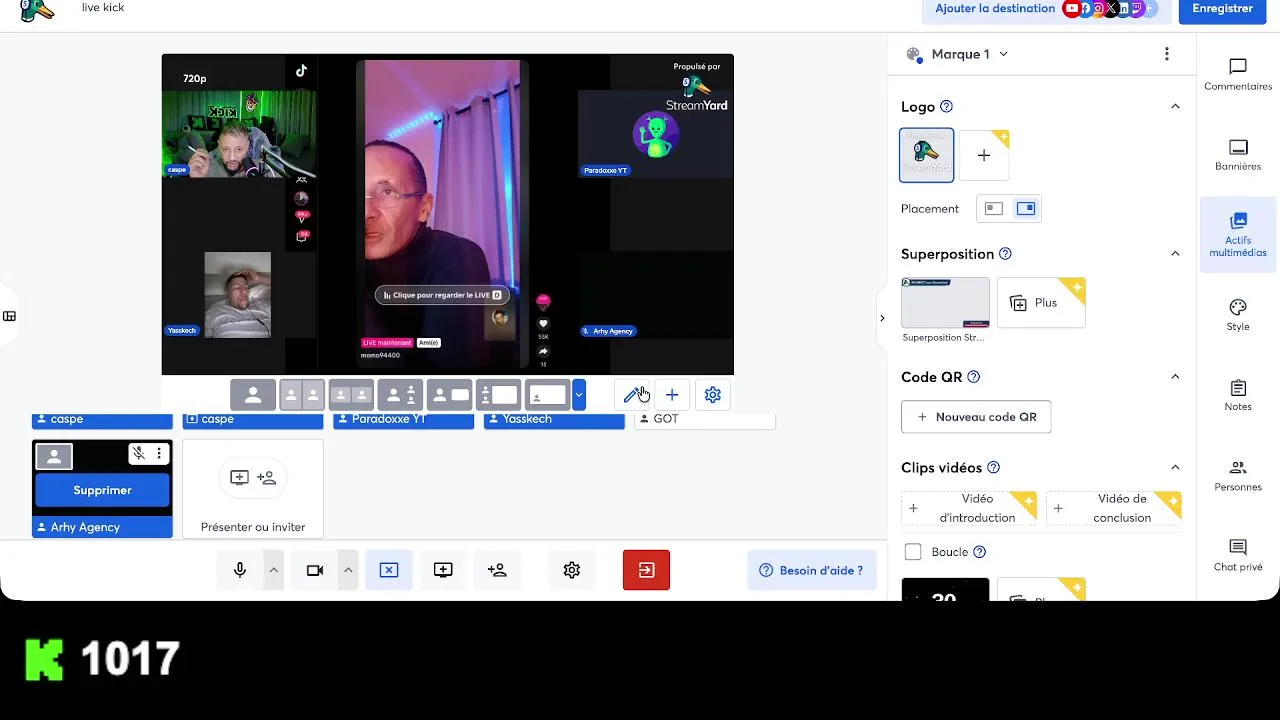Collapse the right side panel arrow
The height and width of the screenshot is (720, 1280).
click(881, 318)
